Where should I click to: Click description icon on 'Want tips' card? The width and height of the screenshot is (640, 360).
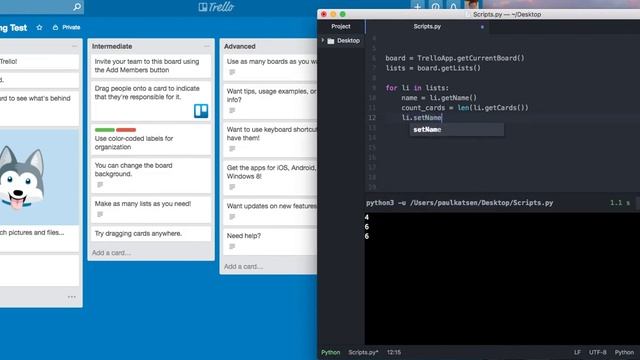(232, 111)
